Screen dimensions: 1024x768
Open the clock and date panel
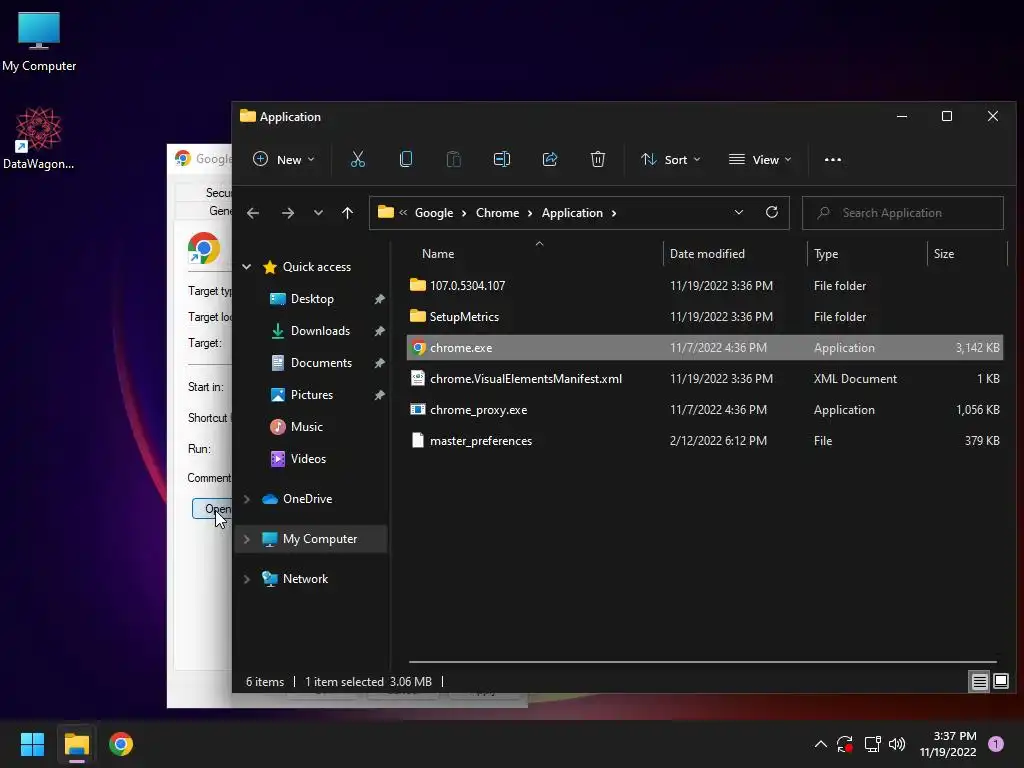[x=948, y=744]
